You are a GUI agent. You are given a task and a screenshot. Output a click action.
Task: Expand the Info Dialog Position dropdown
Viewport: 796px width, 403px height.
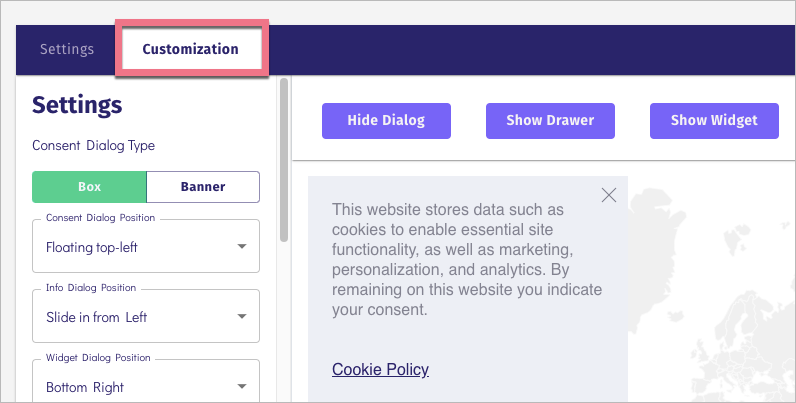click(x=146, y=317)
